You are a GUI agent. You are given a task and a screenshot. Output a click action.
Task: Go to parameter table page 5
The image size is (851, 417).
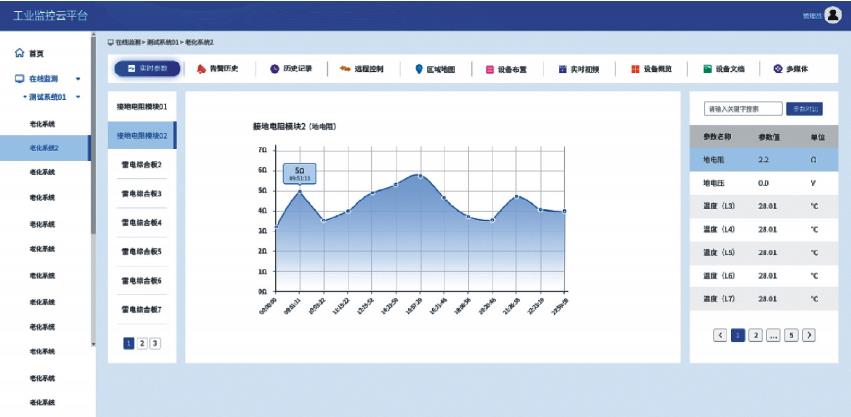click(791, 335)
